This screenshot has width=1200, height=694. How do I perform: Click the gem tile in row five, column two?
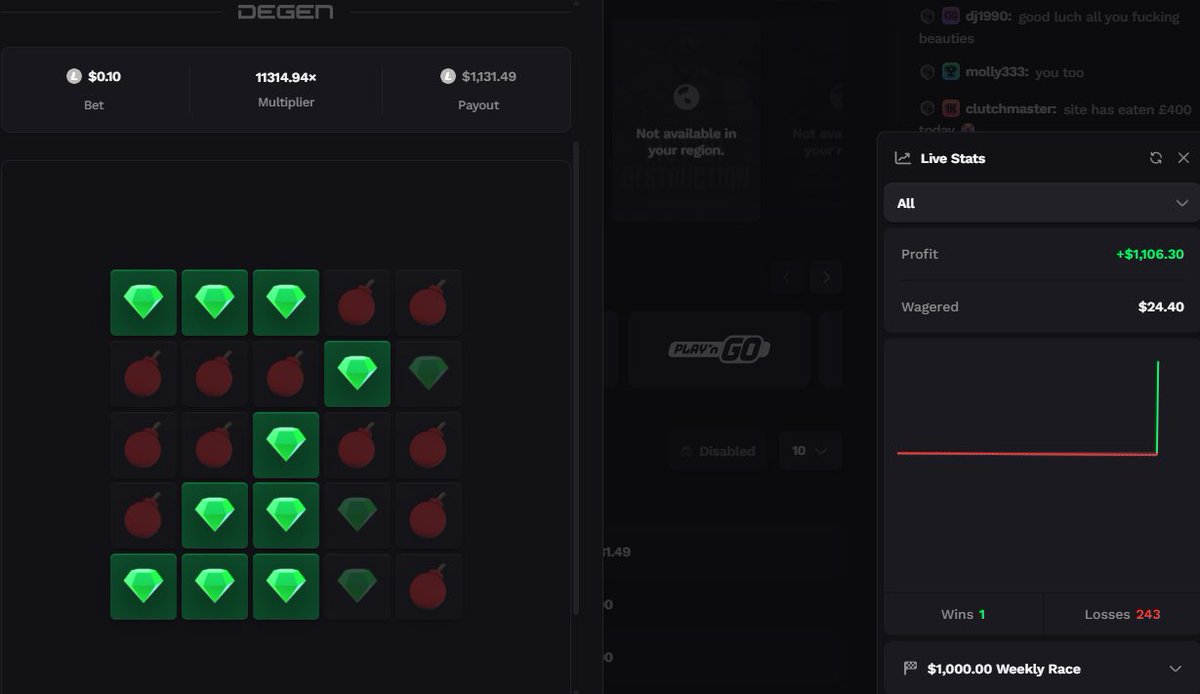point(214,587)
